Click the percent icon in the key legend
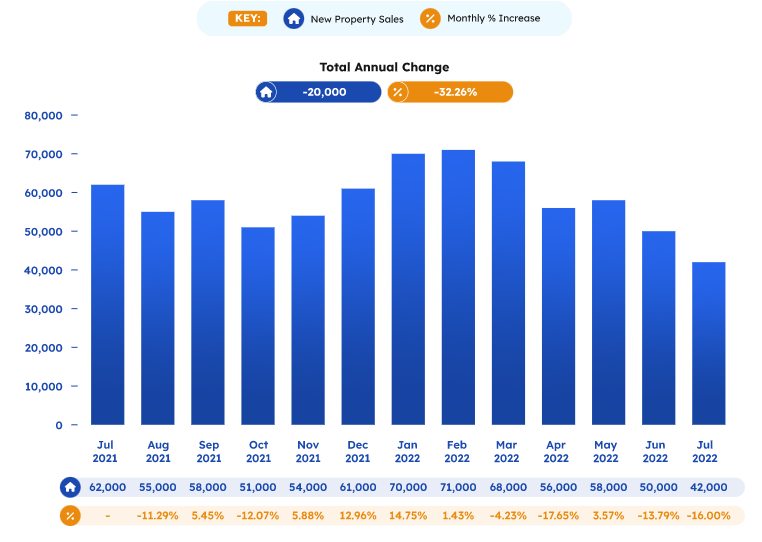The image size is (762, 542). pos(430,19)
